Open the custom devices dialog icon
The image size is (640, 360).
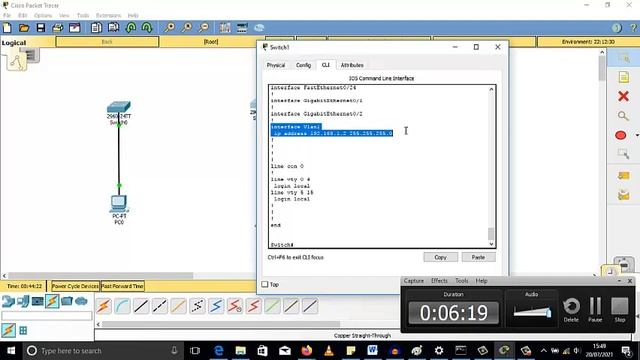[242, 28]
